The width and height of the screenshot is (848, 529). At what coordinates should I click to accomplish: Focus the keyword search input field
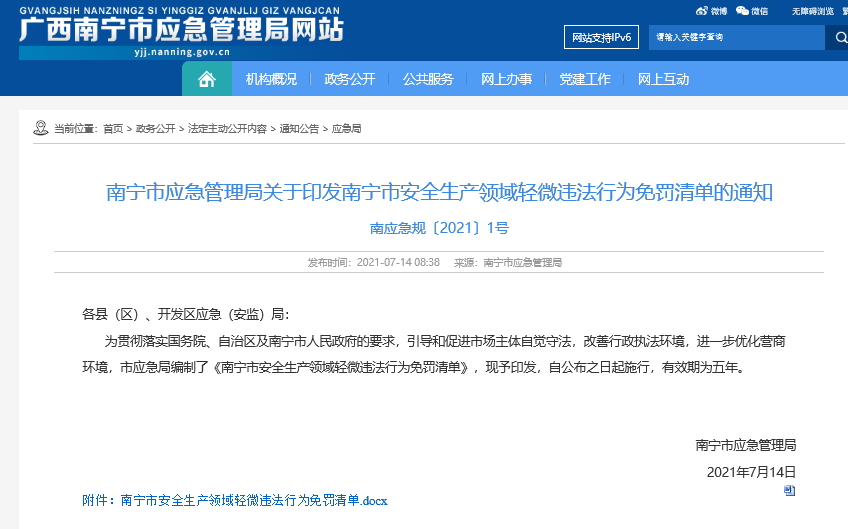point(736,37)
